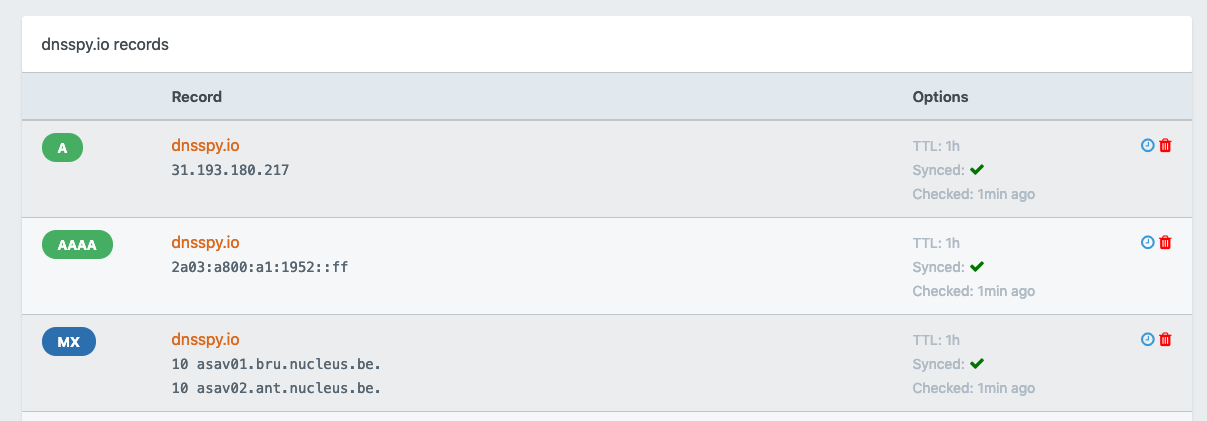
Task: Click the green synced checkmark on AAAA record
Action: (x=977, y=267)
